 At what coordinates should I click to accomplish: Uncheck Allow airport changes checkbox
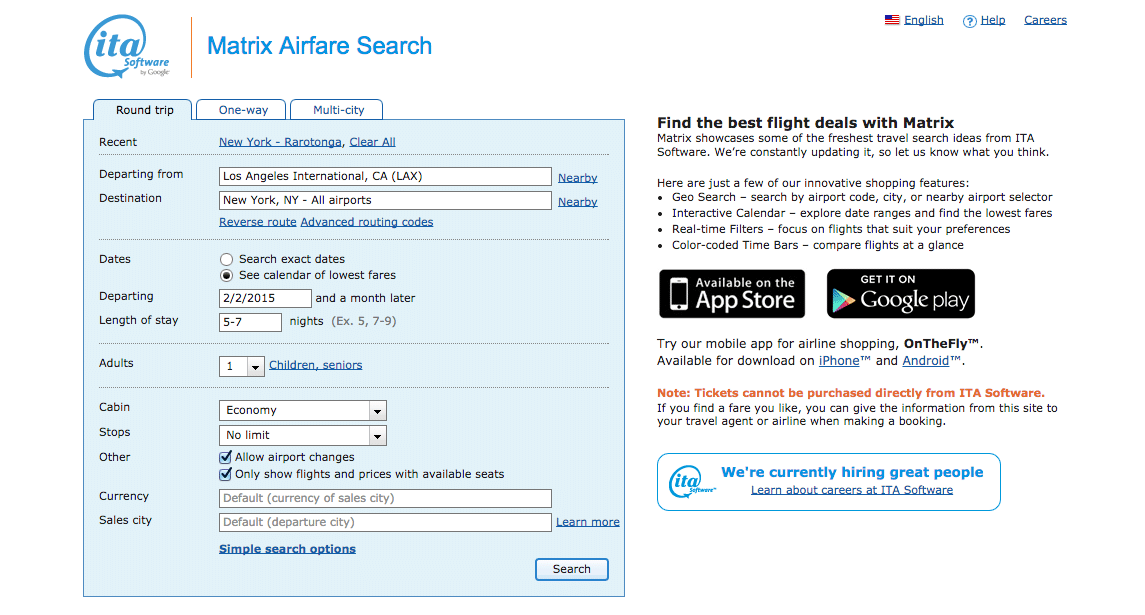226,457
